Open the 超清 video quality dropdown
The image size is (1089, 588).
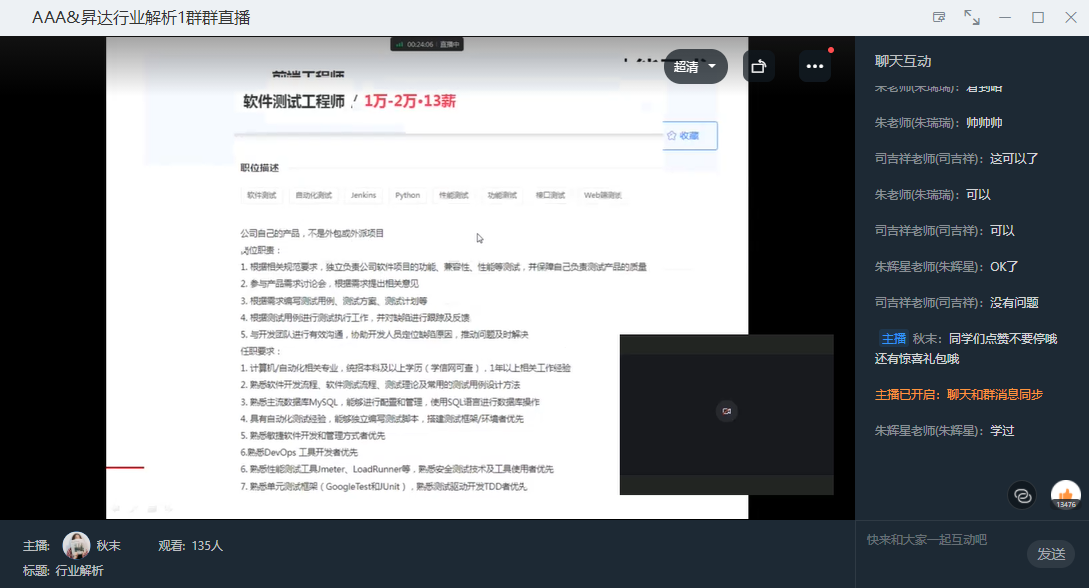click(x=696, y=67)
